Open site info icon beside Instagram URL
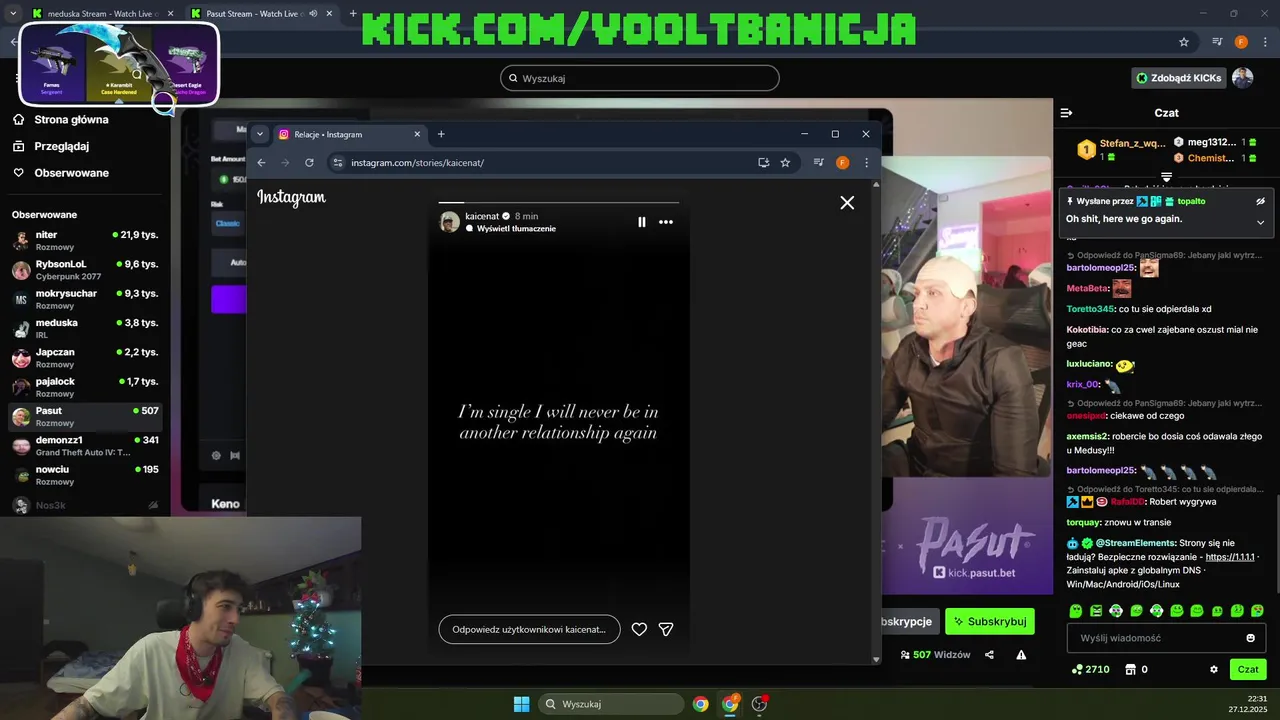 pyautogui.click(x=338, y=162)
